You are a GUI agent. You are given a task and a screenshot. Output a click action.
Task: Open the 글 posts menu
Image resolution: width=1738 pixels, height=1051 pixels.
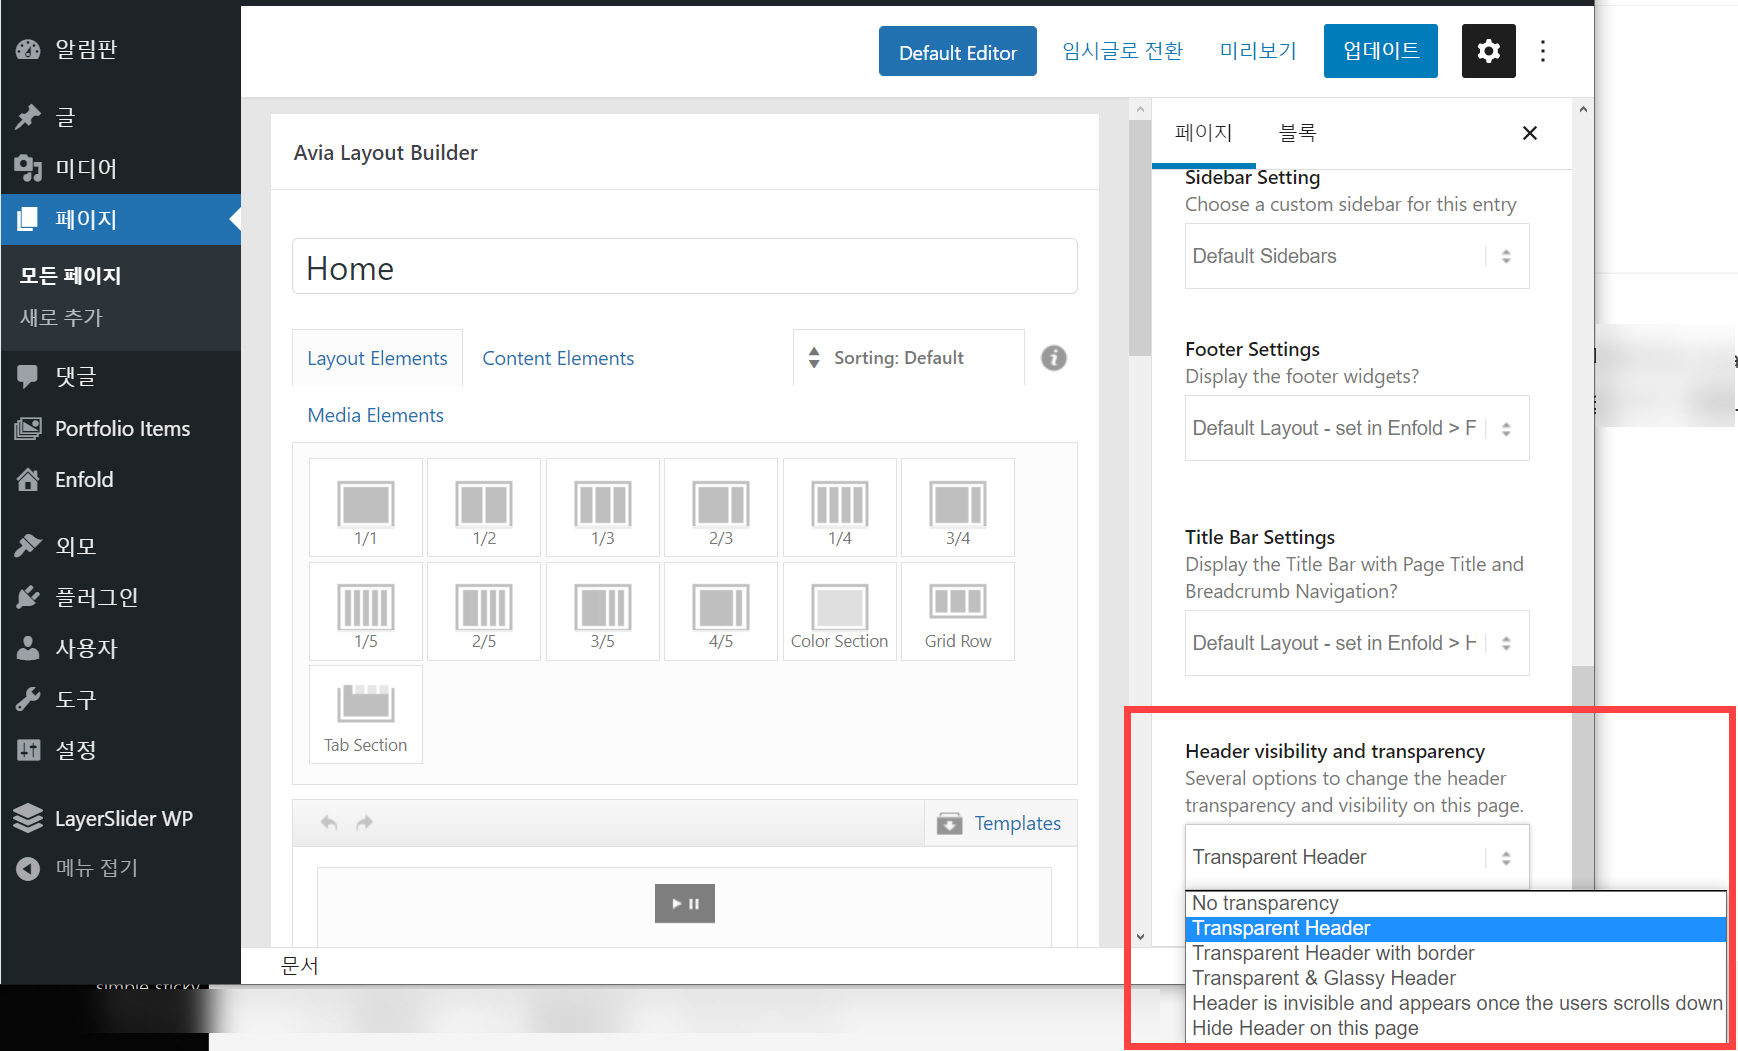(120, 117)
